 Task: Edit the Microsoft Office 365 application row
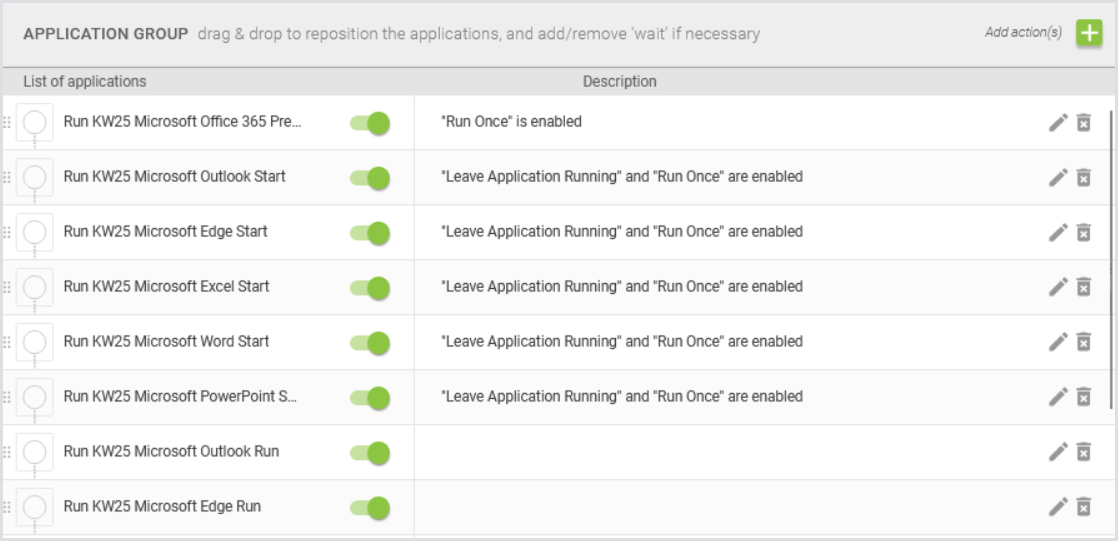click(x=1058, y=122)
